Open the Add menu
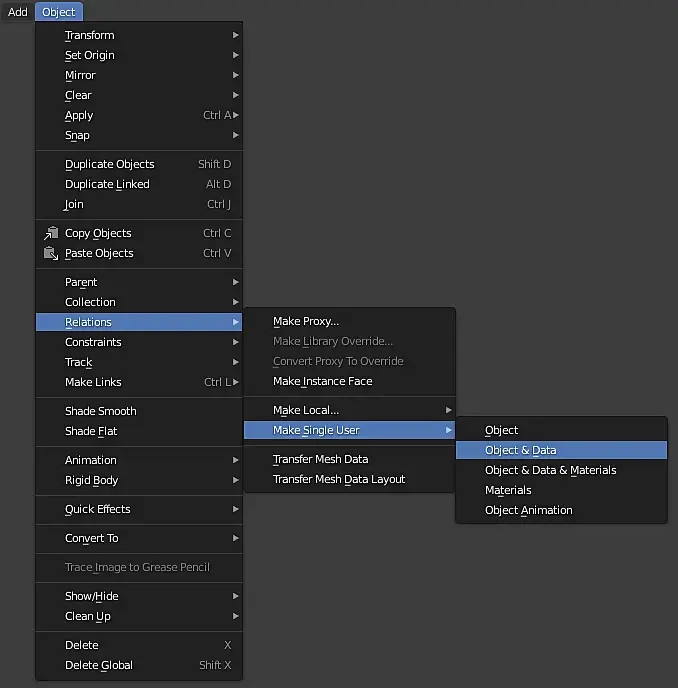Viewport: 678px width, 688px height. click(18, 12)
